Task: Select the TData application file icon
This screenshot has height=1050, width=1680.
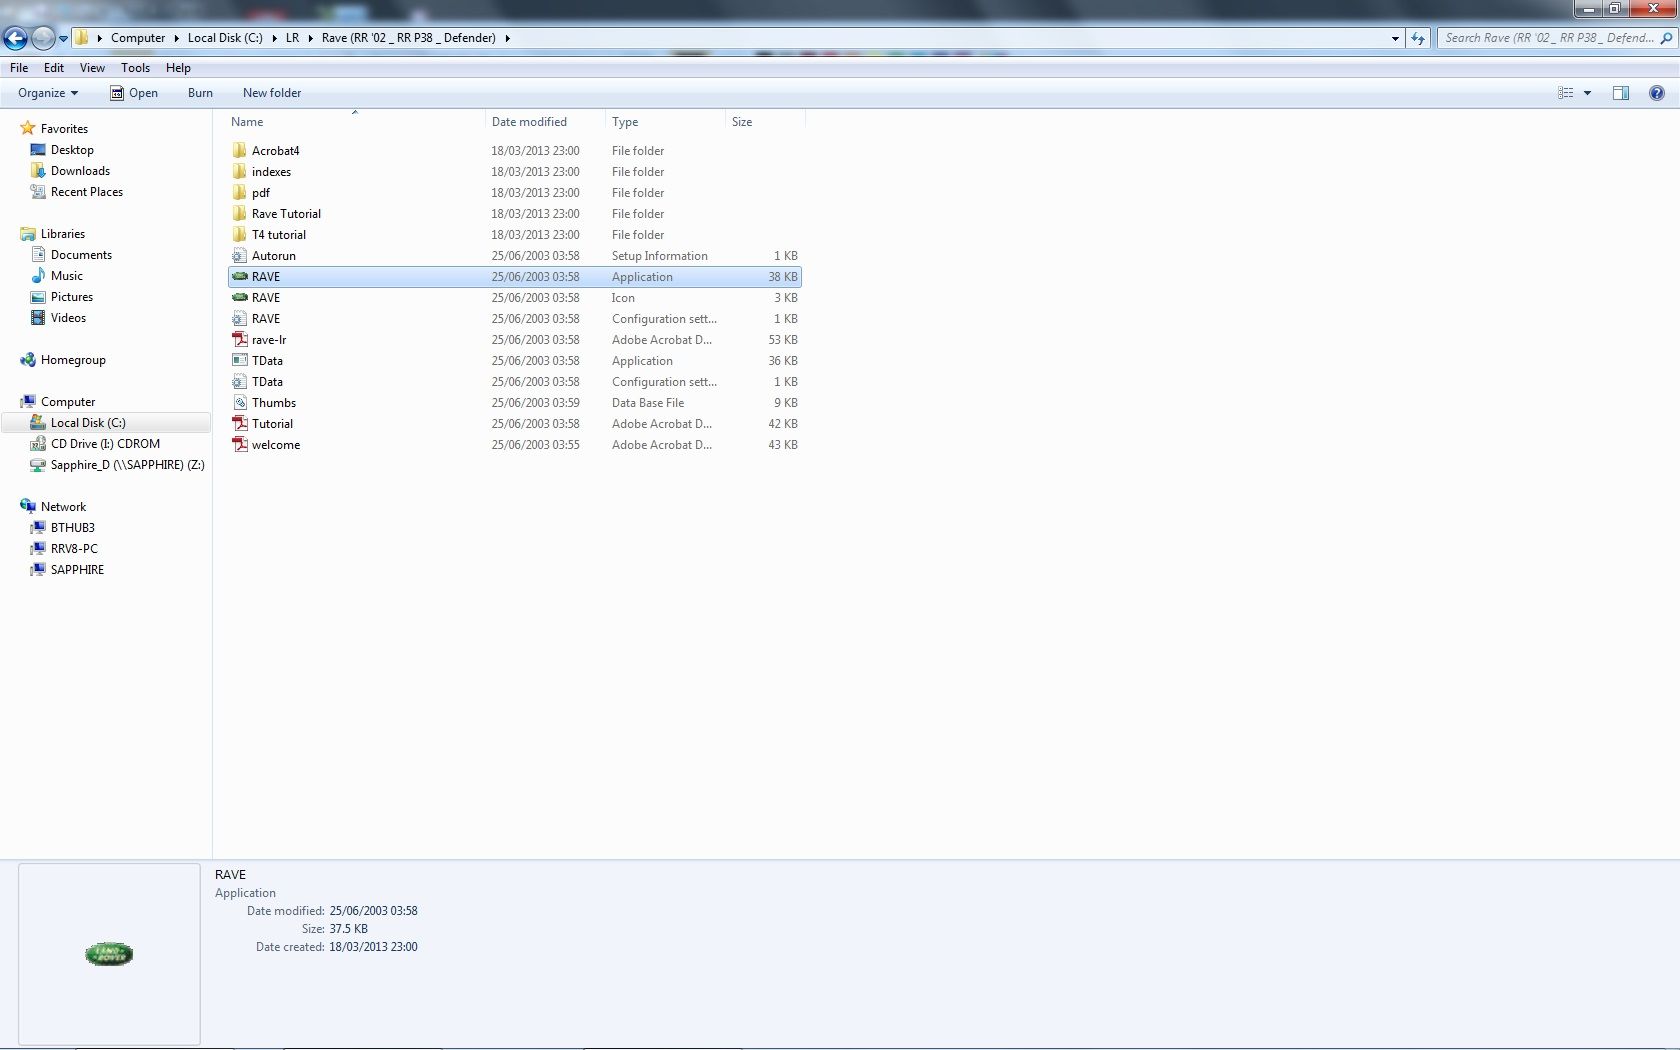Action: [239, 361]
